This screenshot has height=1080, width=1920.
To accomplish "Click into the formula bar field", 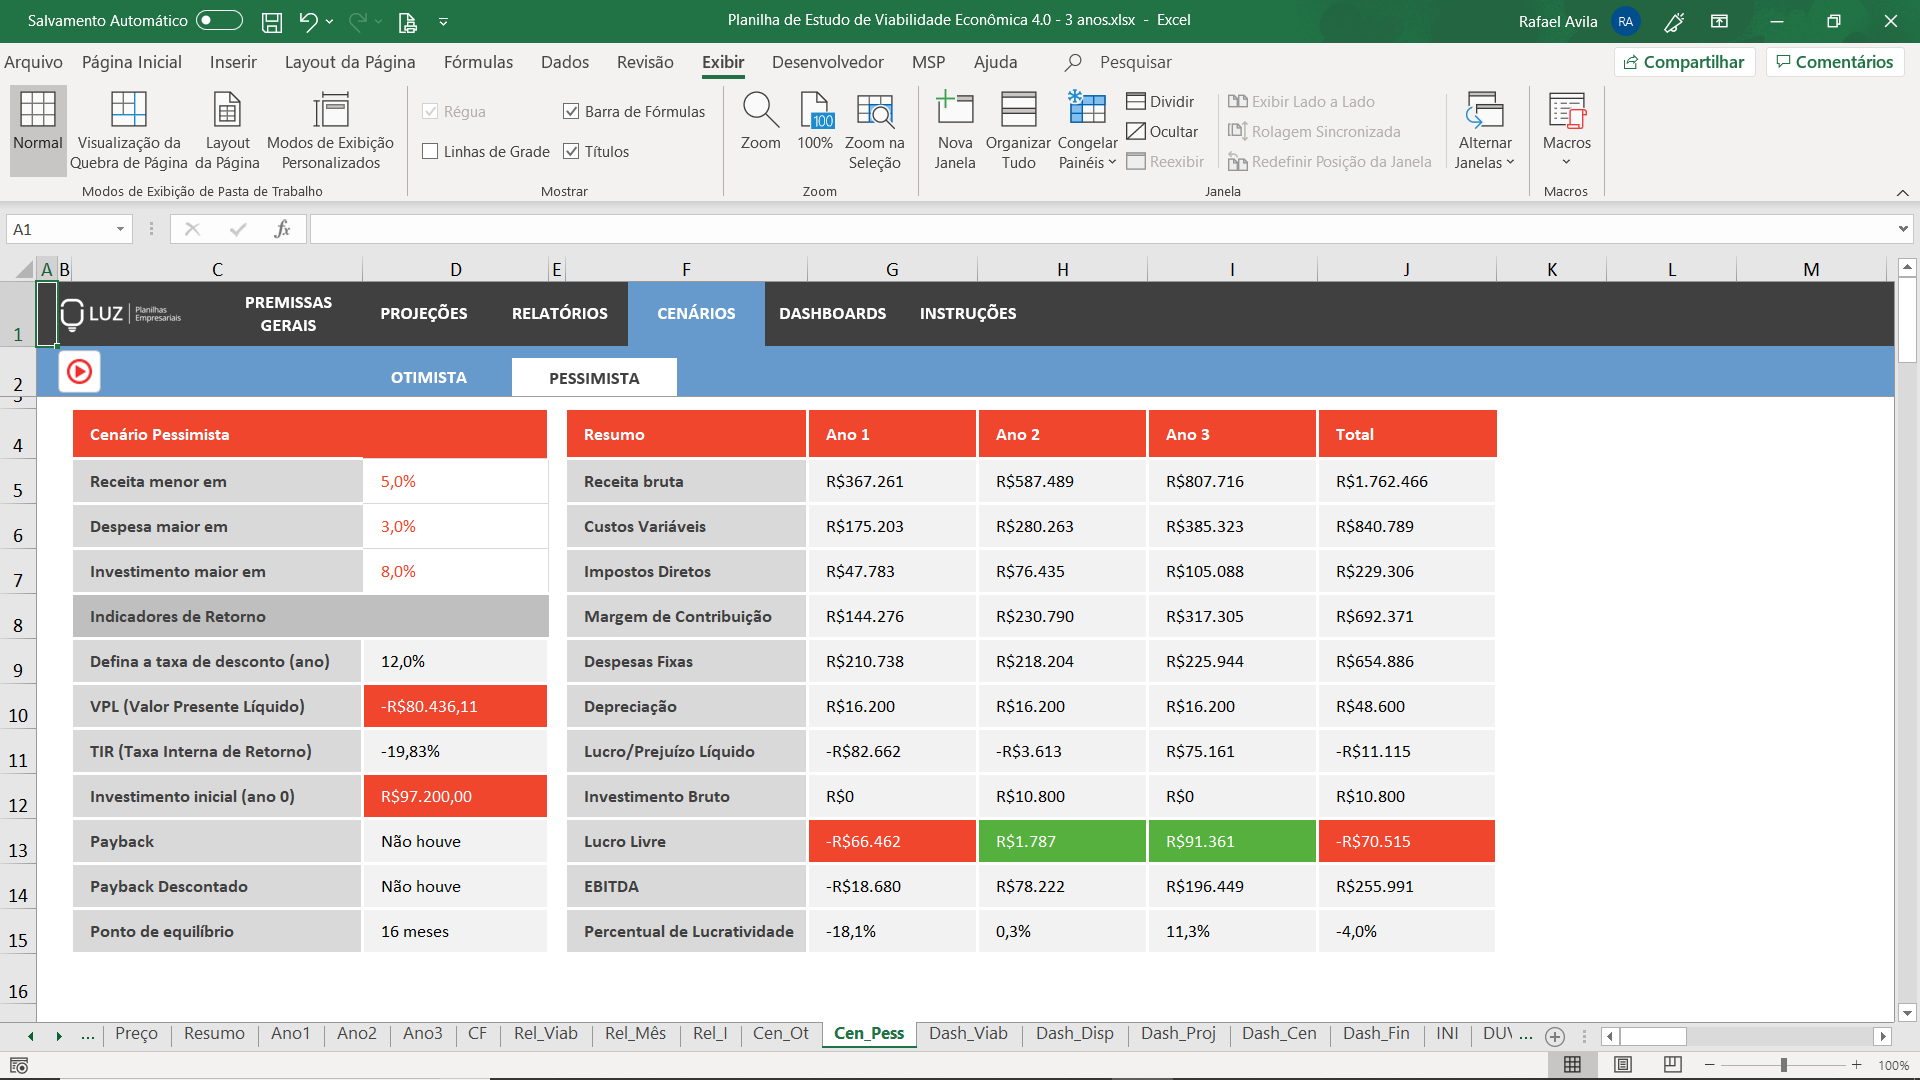I will (x=1100, y=230).
